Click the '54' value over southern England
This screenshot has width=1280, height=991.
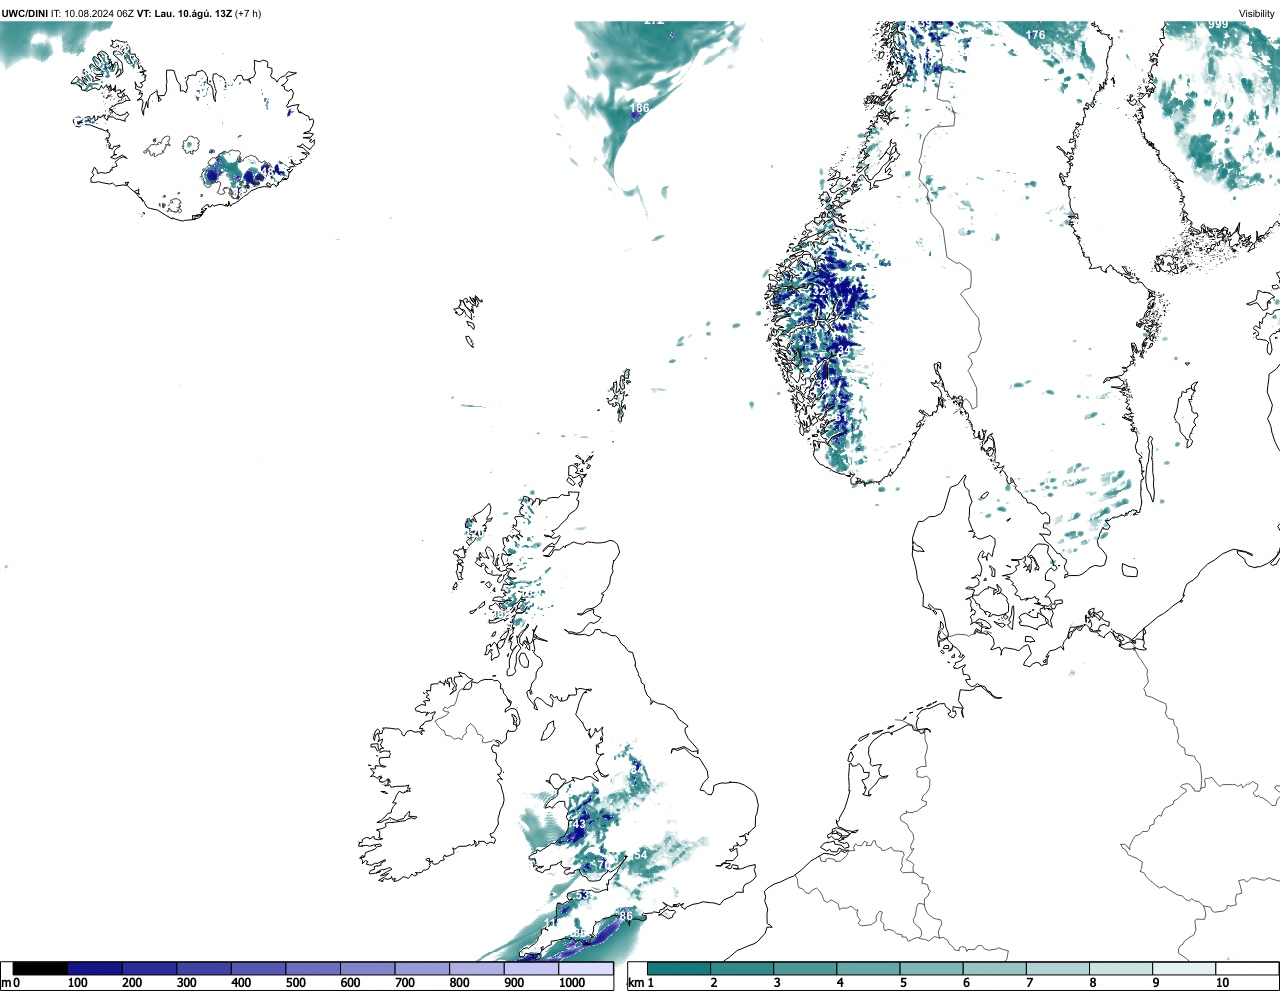click(x=640, y=855)
